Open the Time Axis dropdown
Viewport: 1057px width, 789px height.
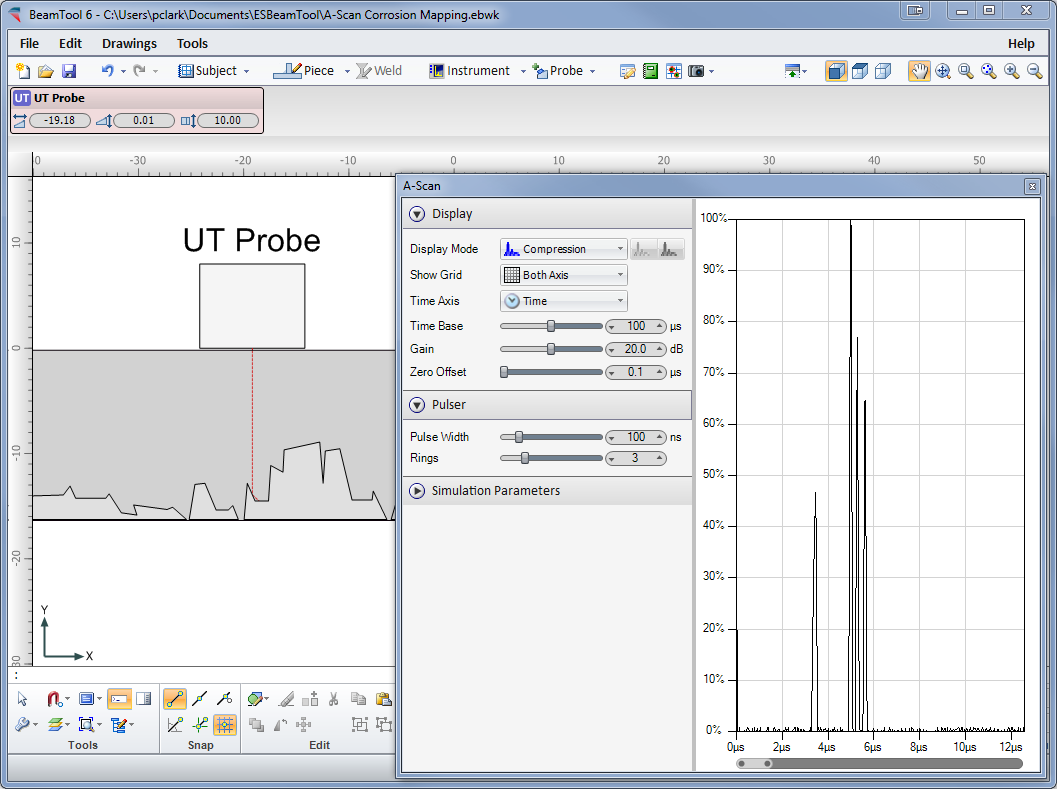[564, 301]
